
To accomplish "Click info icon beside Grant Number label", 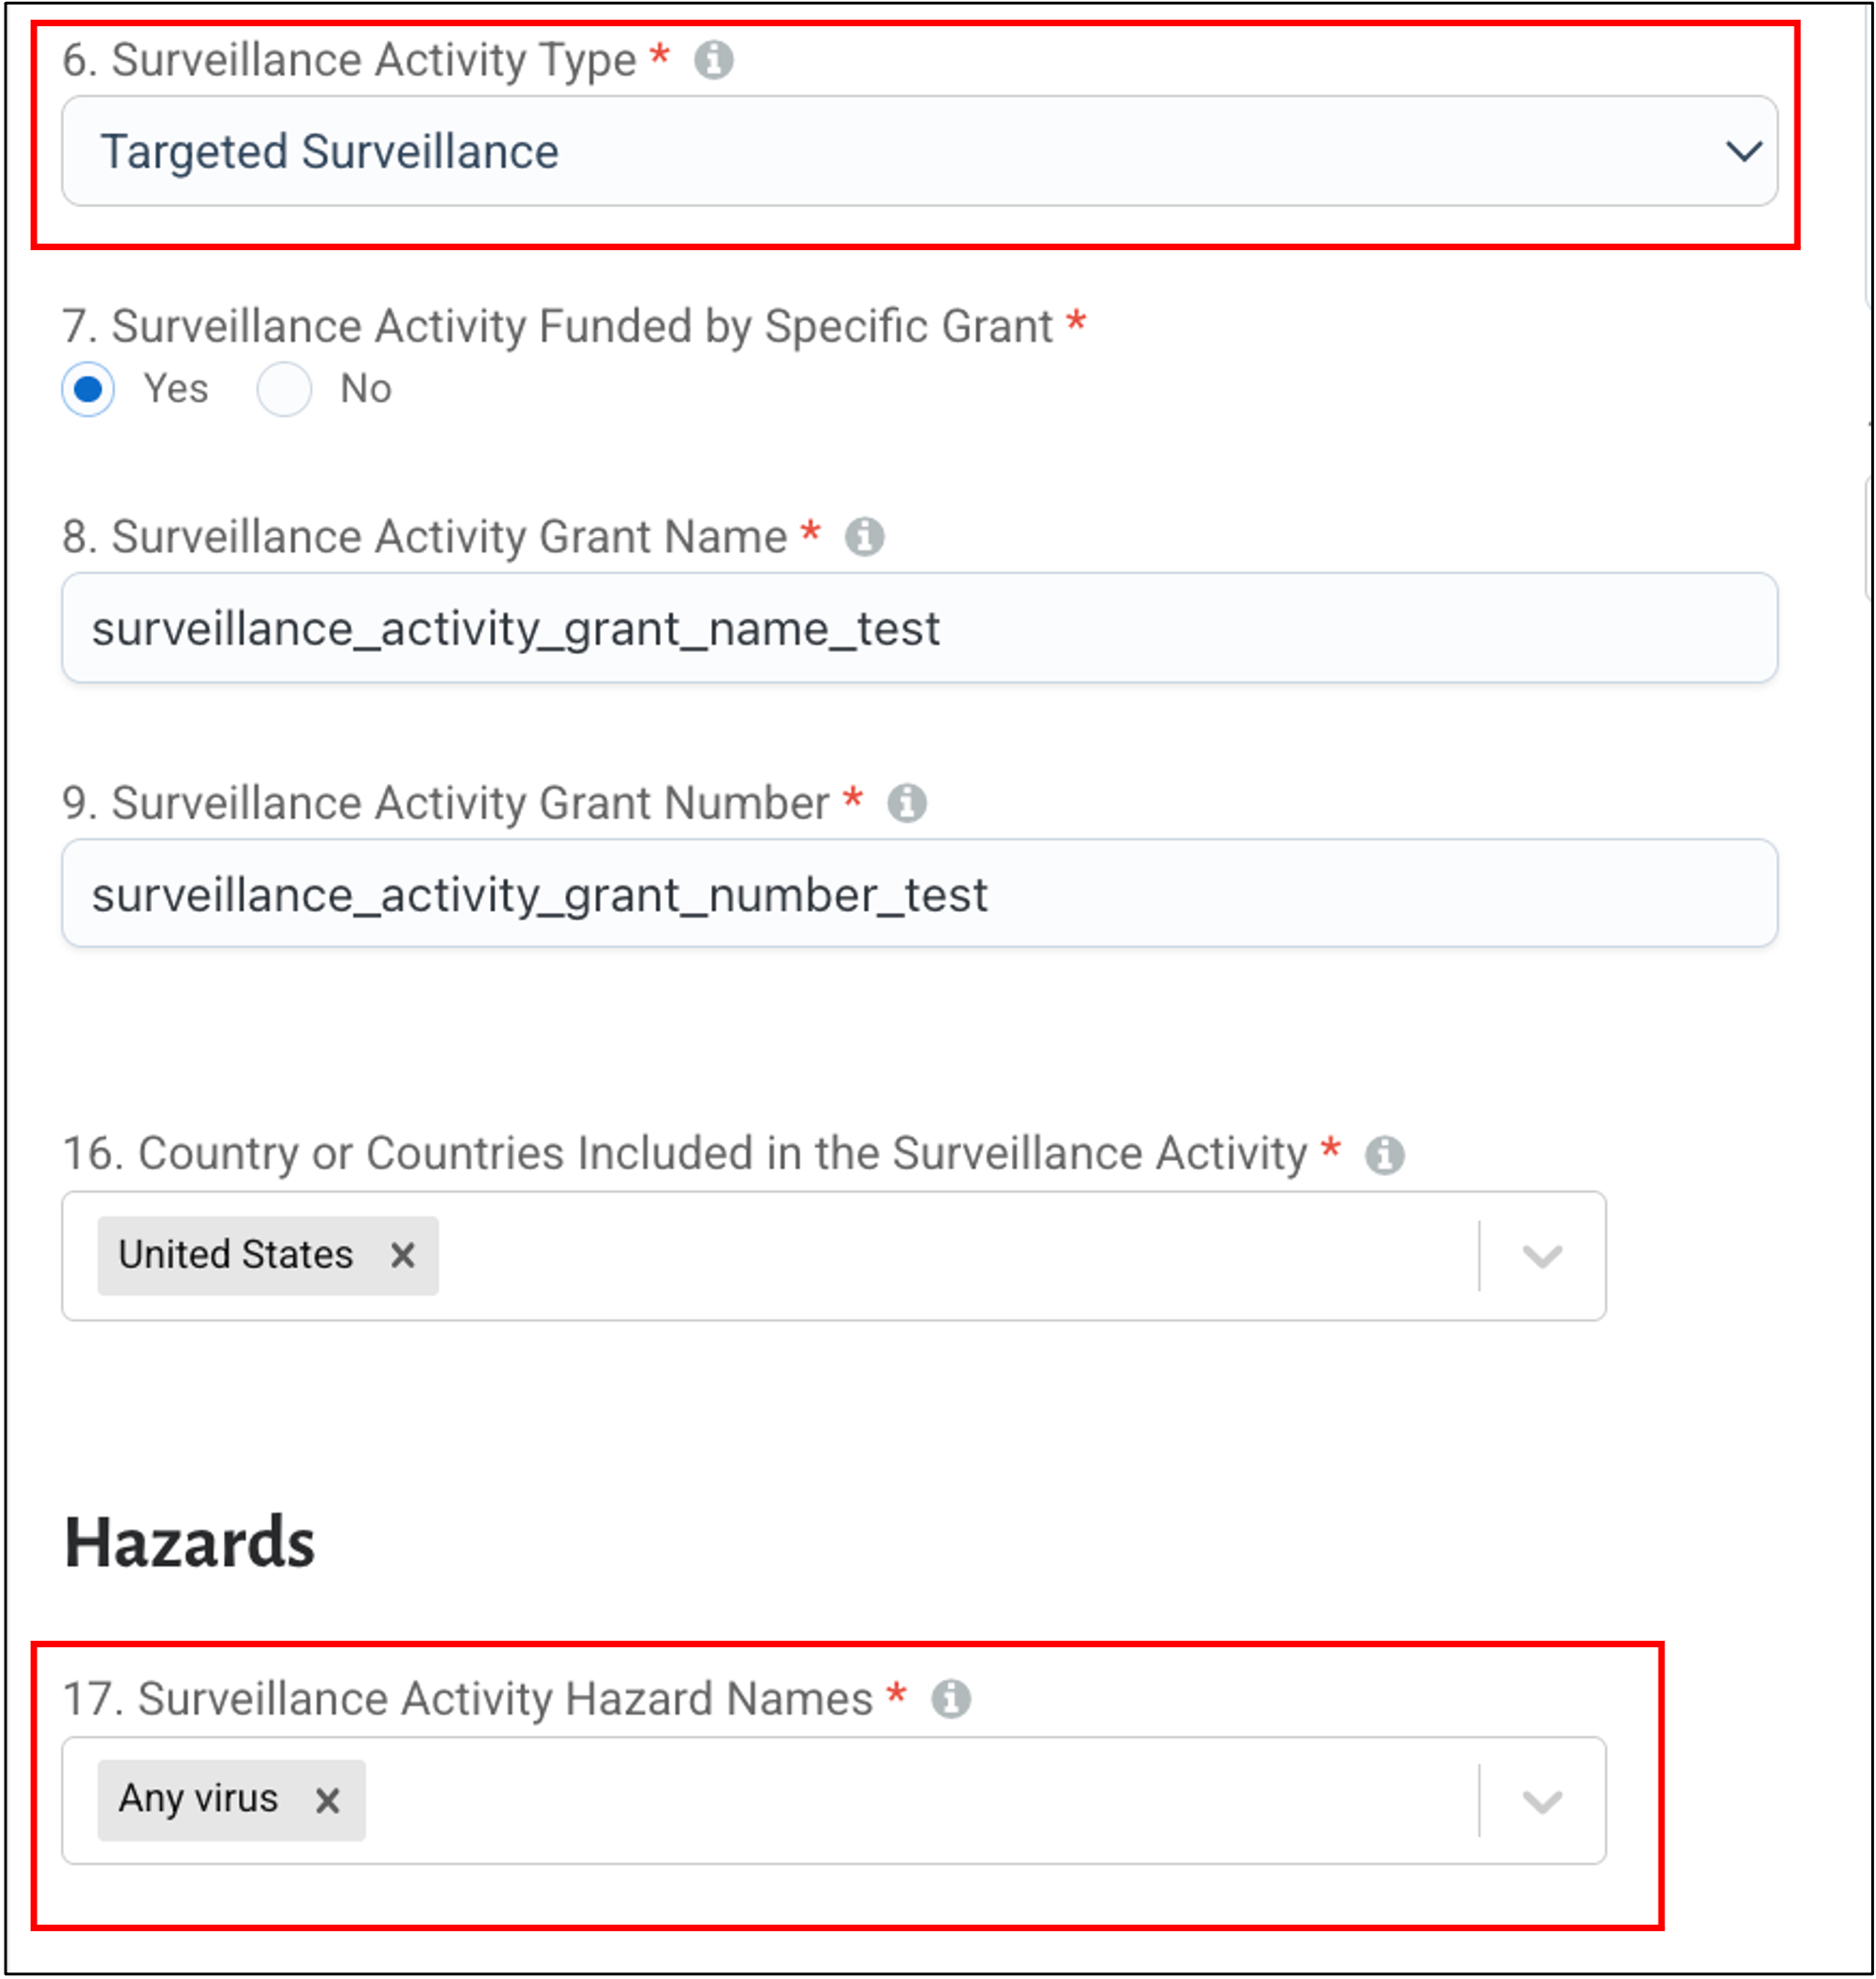I will pos(907,803).
